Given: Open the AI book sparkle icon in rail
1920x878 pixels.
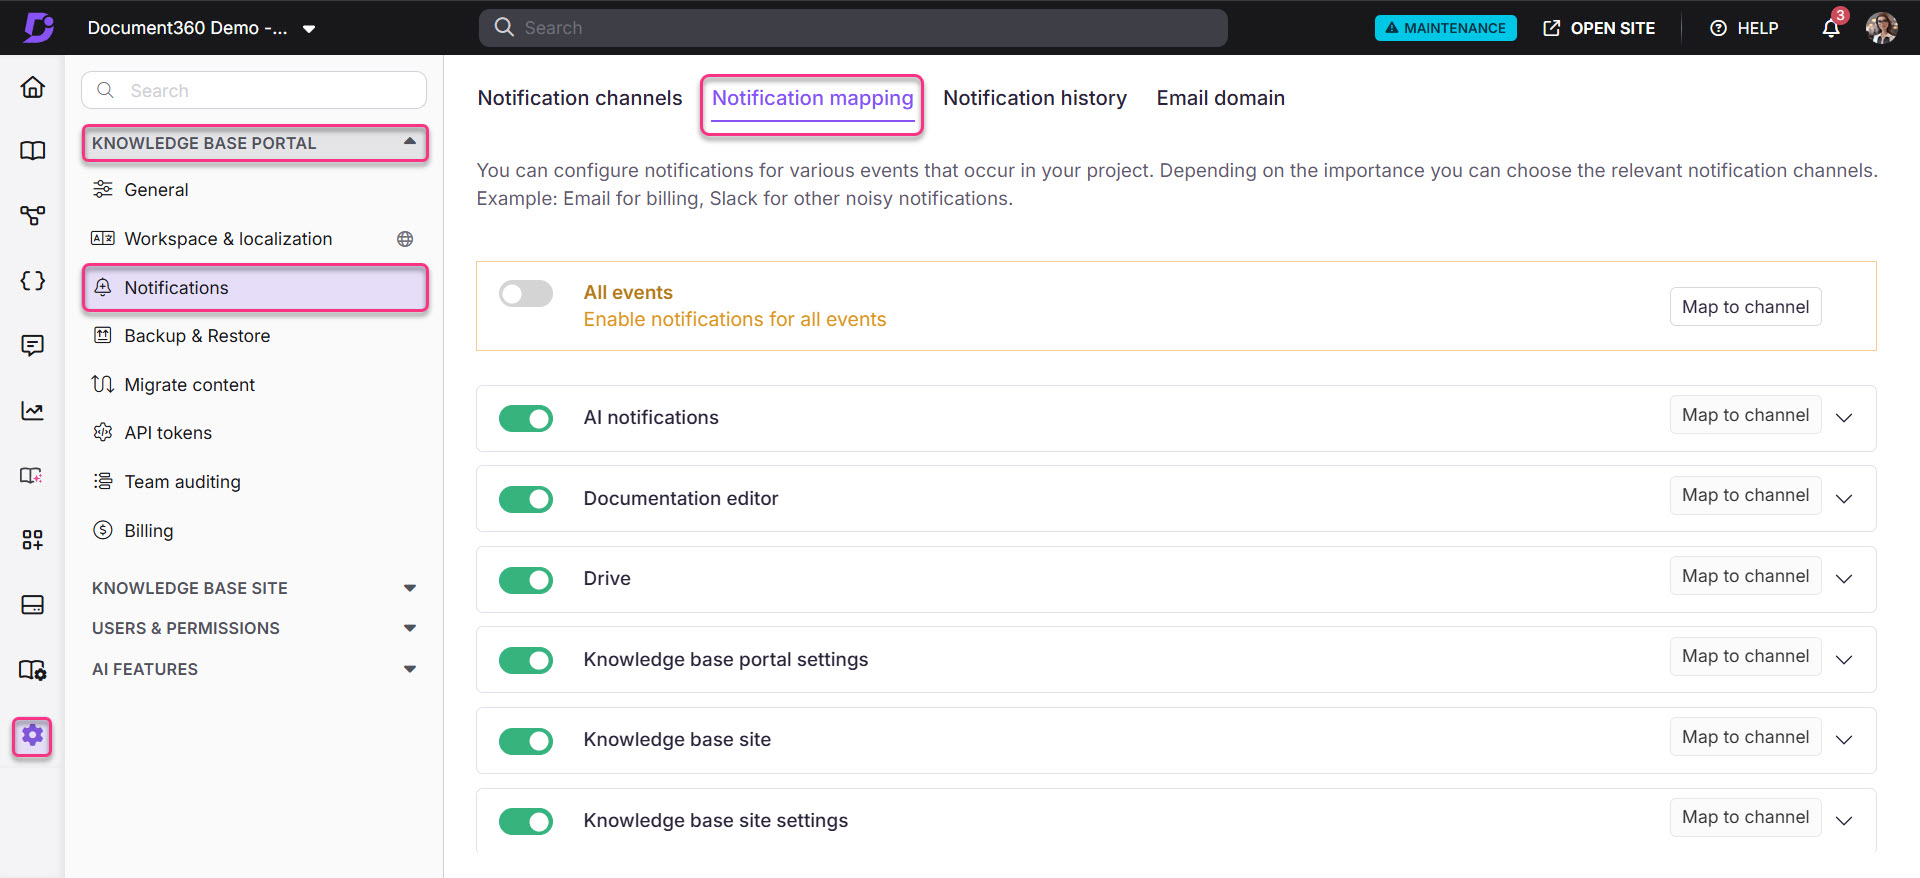Looking at the screenshot, I should tap(33, 476).
